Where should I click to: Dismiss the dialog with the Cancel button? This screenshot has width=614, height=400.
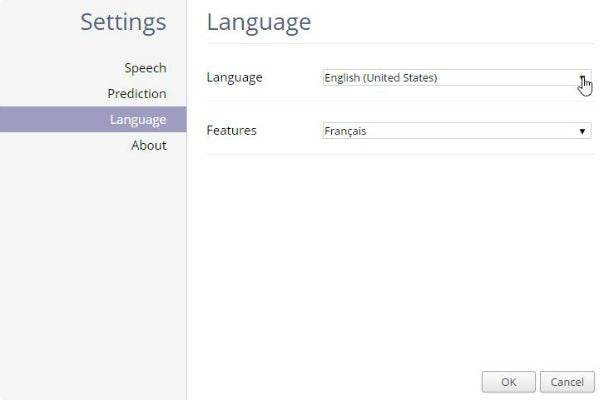(x=567, y=382)
